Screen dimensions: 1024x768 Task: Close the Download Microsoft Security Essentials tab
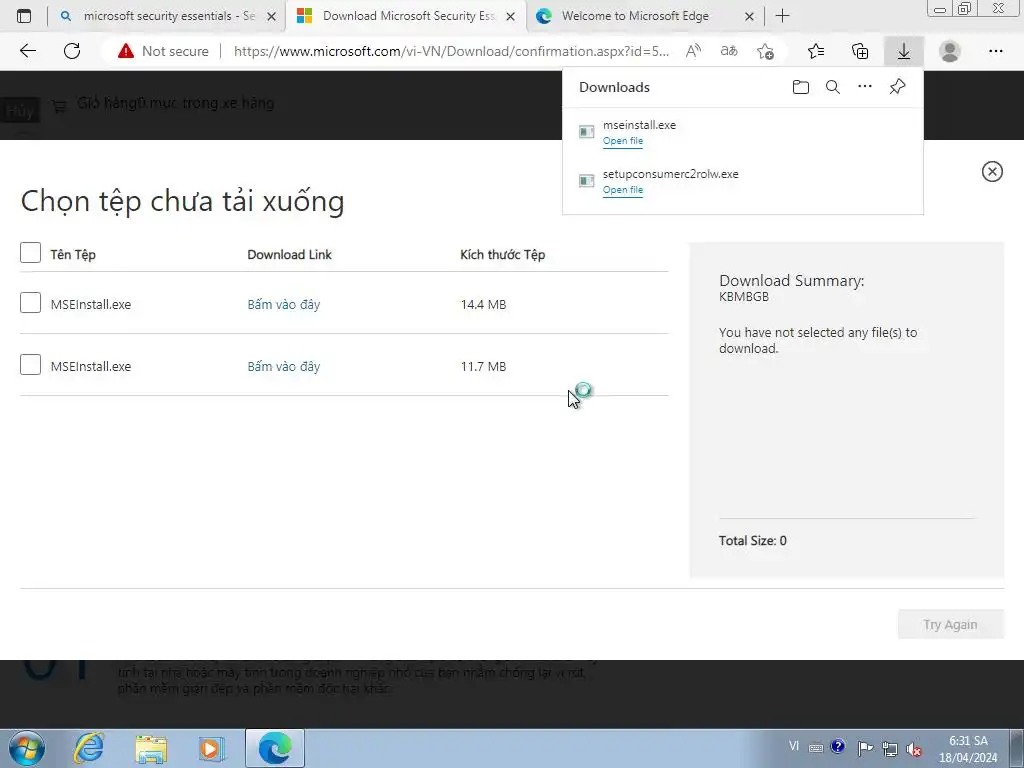point(511,16)
